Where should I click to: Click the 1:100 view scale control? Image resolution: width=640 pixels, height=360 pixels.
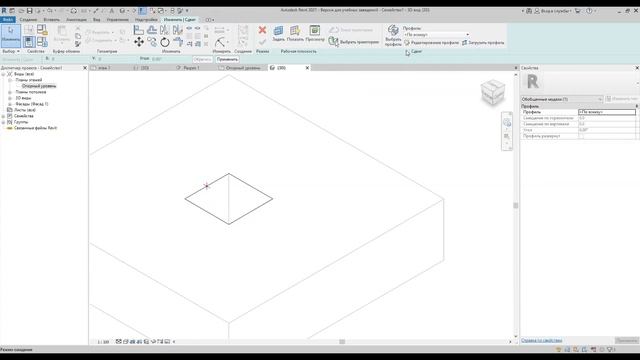(x=103, y=342)
